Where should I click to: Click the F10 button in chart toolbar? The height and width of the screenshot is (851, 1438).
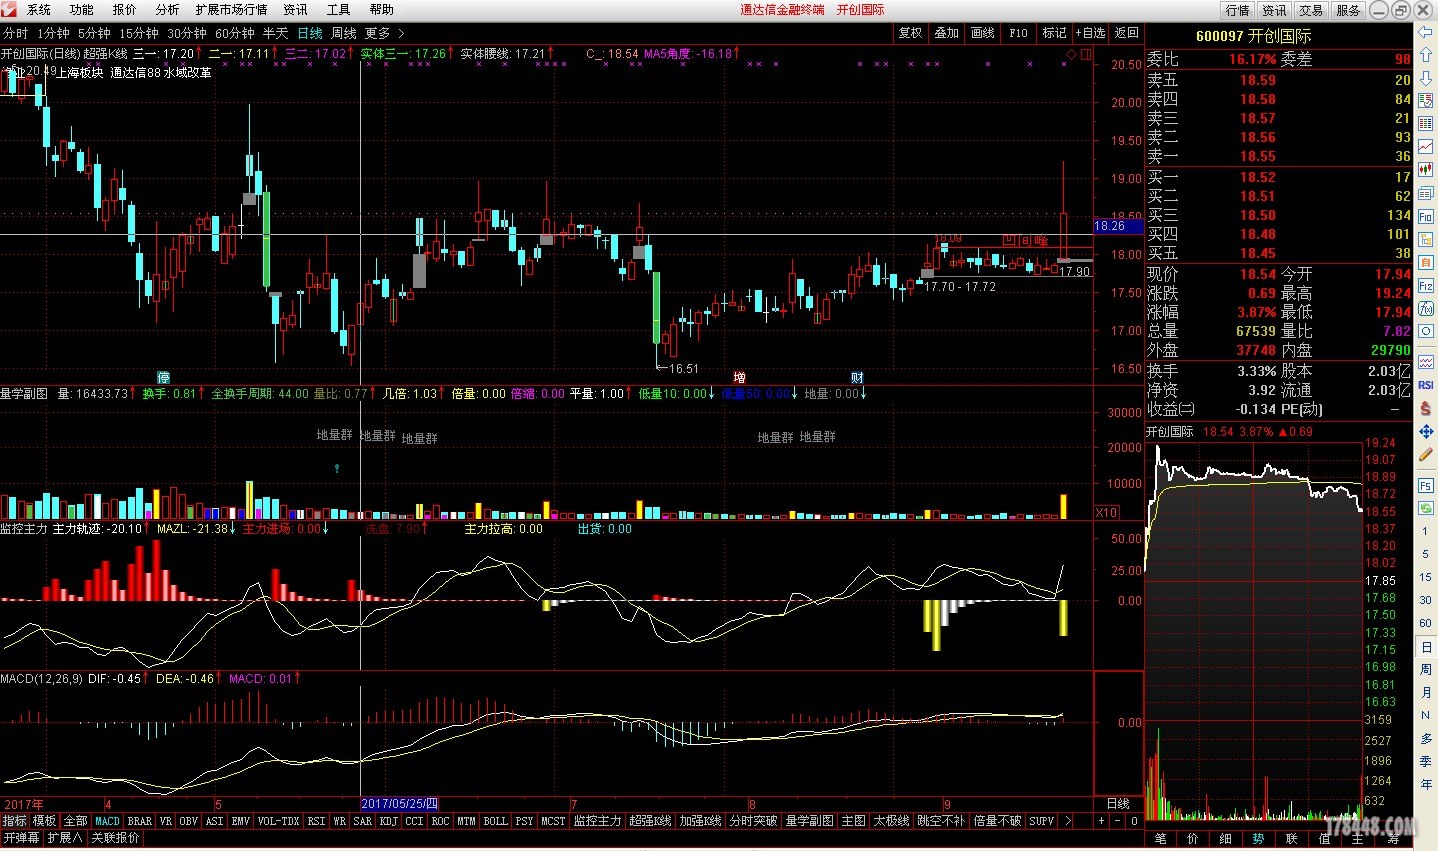1018,33
